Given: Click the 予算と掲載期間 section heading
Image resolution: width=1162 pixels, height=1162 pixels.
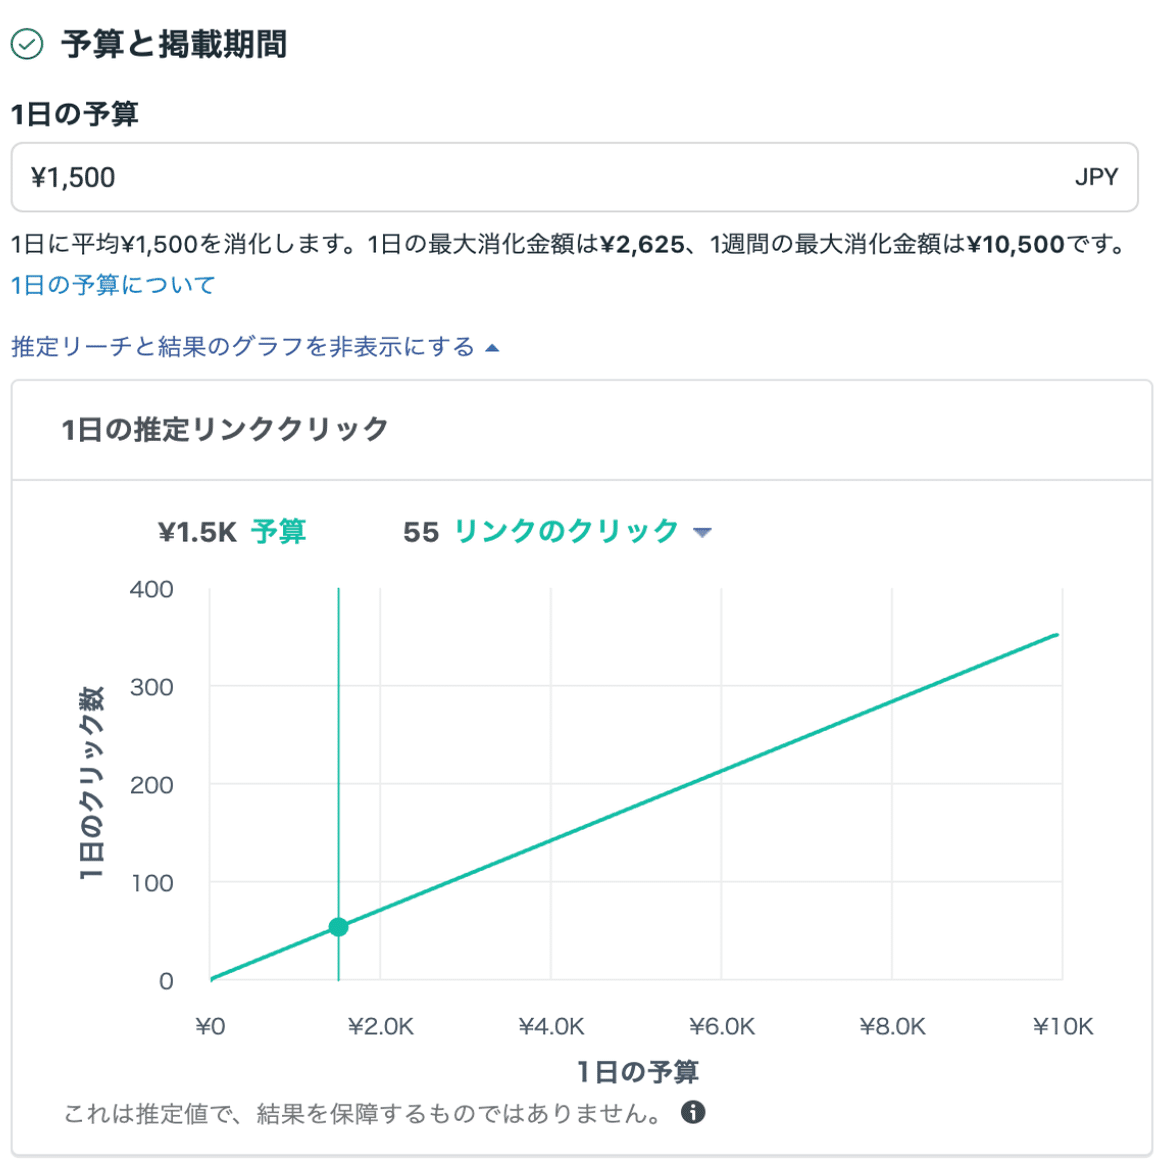Looking at the screenshot, I should click(174, 44).
